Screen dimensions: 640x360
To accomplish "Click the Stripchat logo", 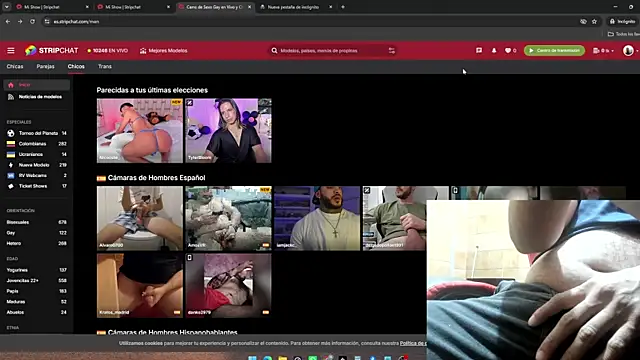I will pyautogui.click(x=51, y=51).
